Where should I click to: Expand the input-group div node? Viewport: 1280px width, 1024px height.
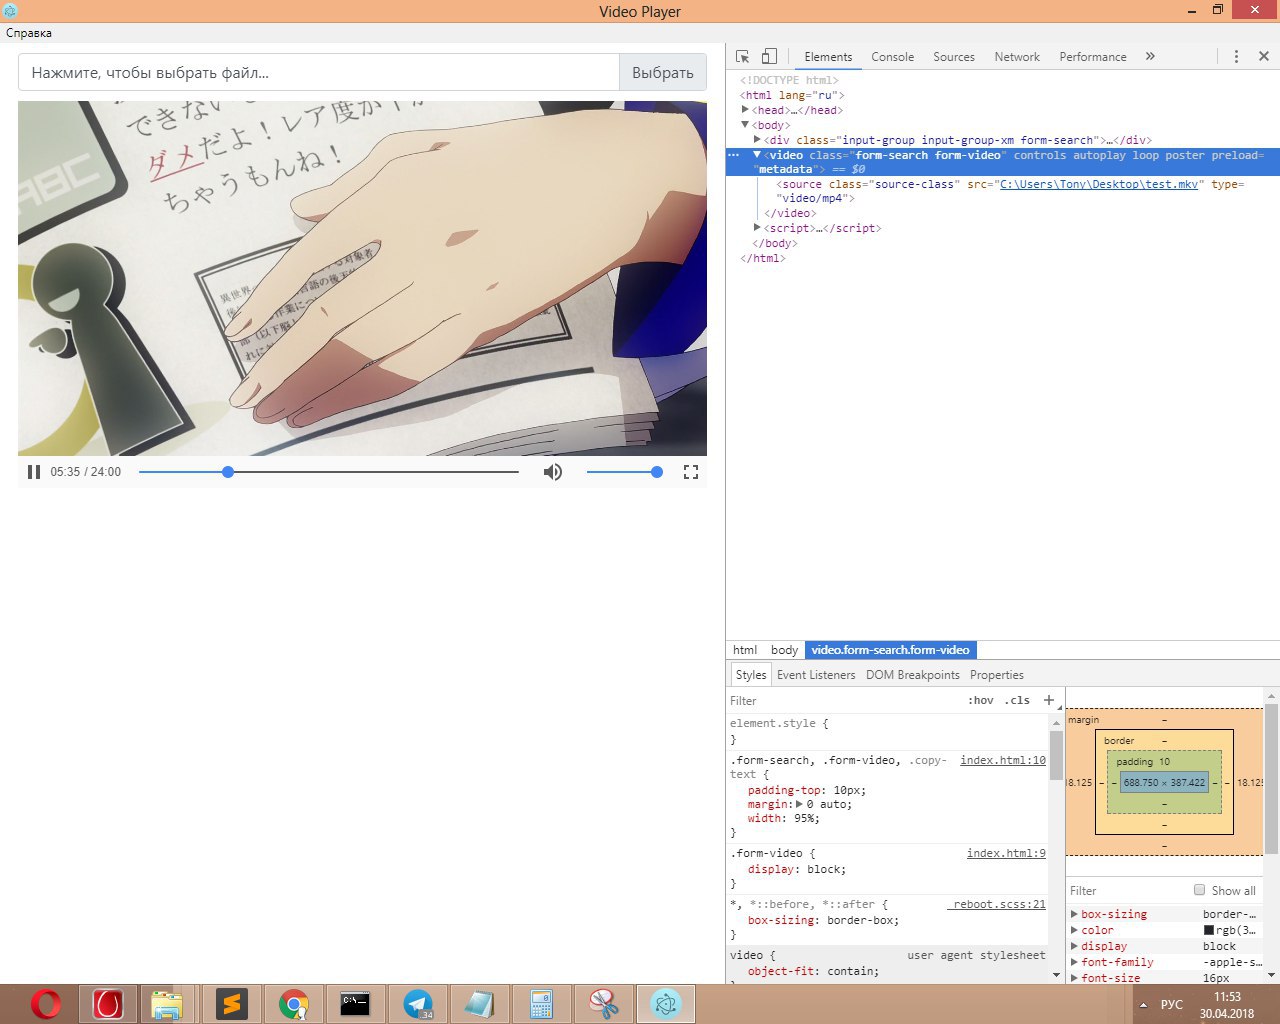point(758,140)
